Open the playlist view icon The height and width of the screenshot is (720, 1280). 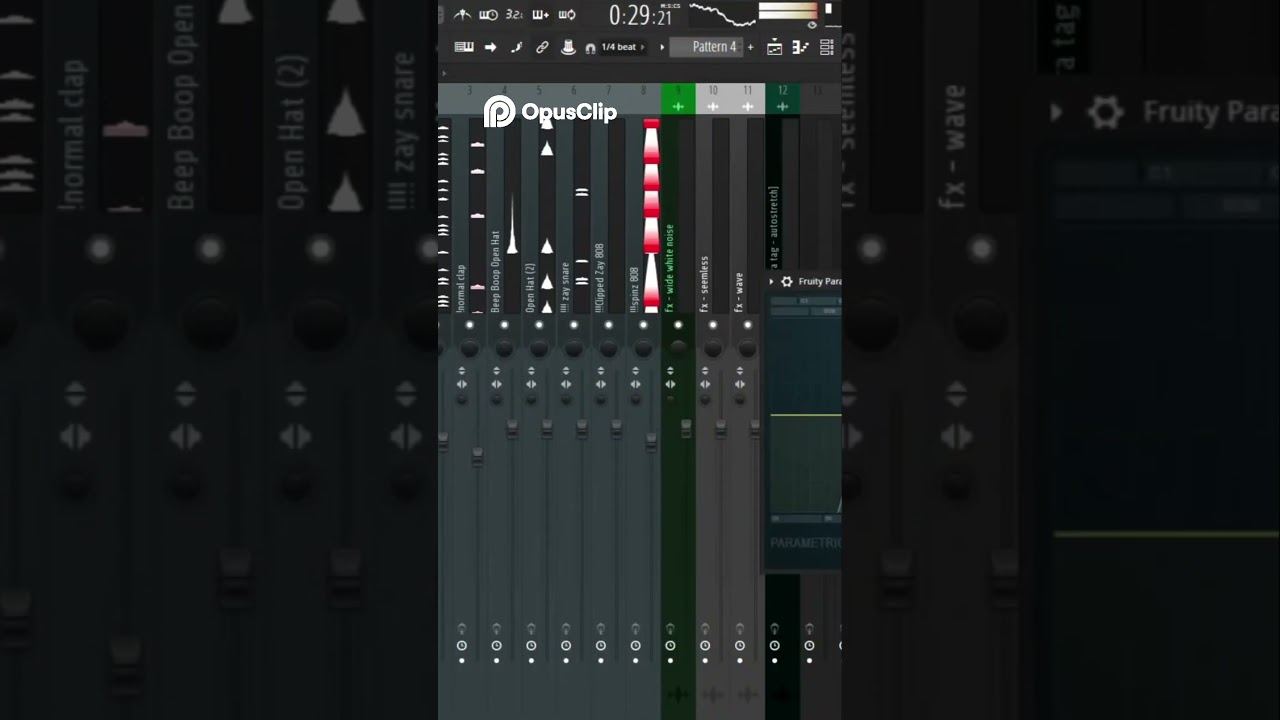(774, 47)
